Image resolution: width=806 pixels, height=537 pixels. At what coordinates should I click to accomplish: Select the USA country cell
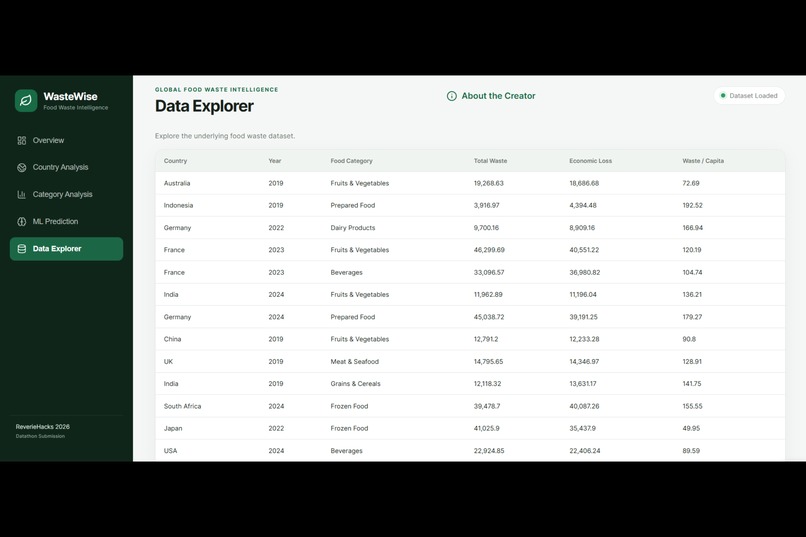[x=170, y=451]
